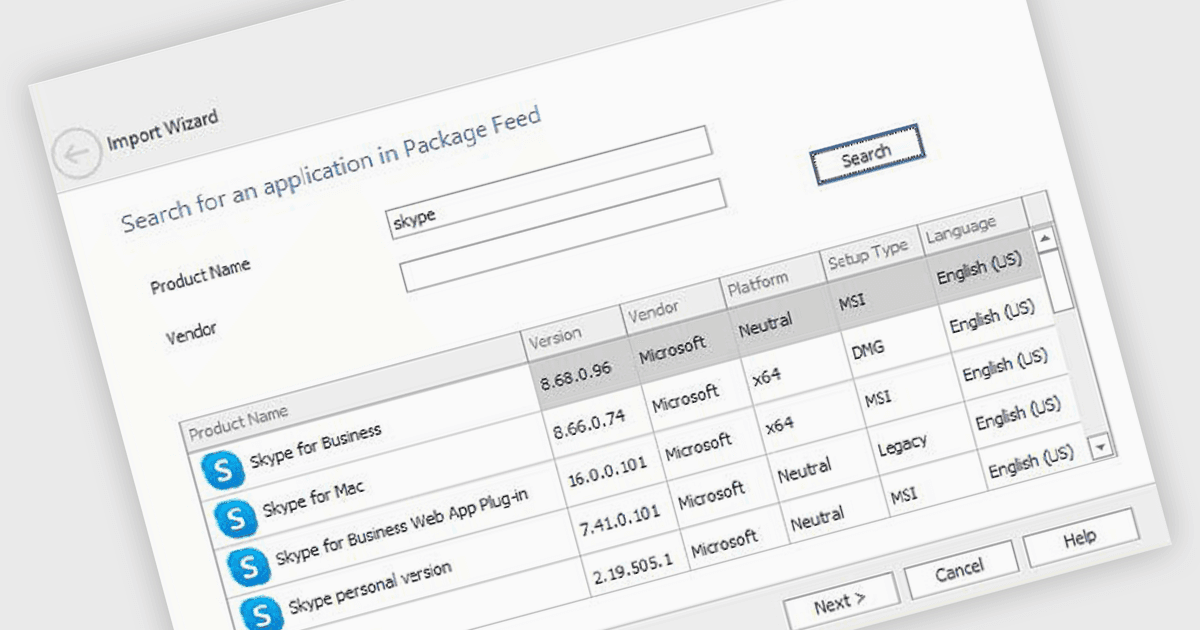Click the Search button

(866, 154)
